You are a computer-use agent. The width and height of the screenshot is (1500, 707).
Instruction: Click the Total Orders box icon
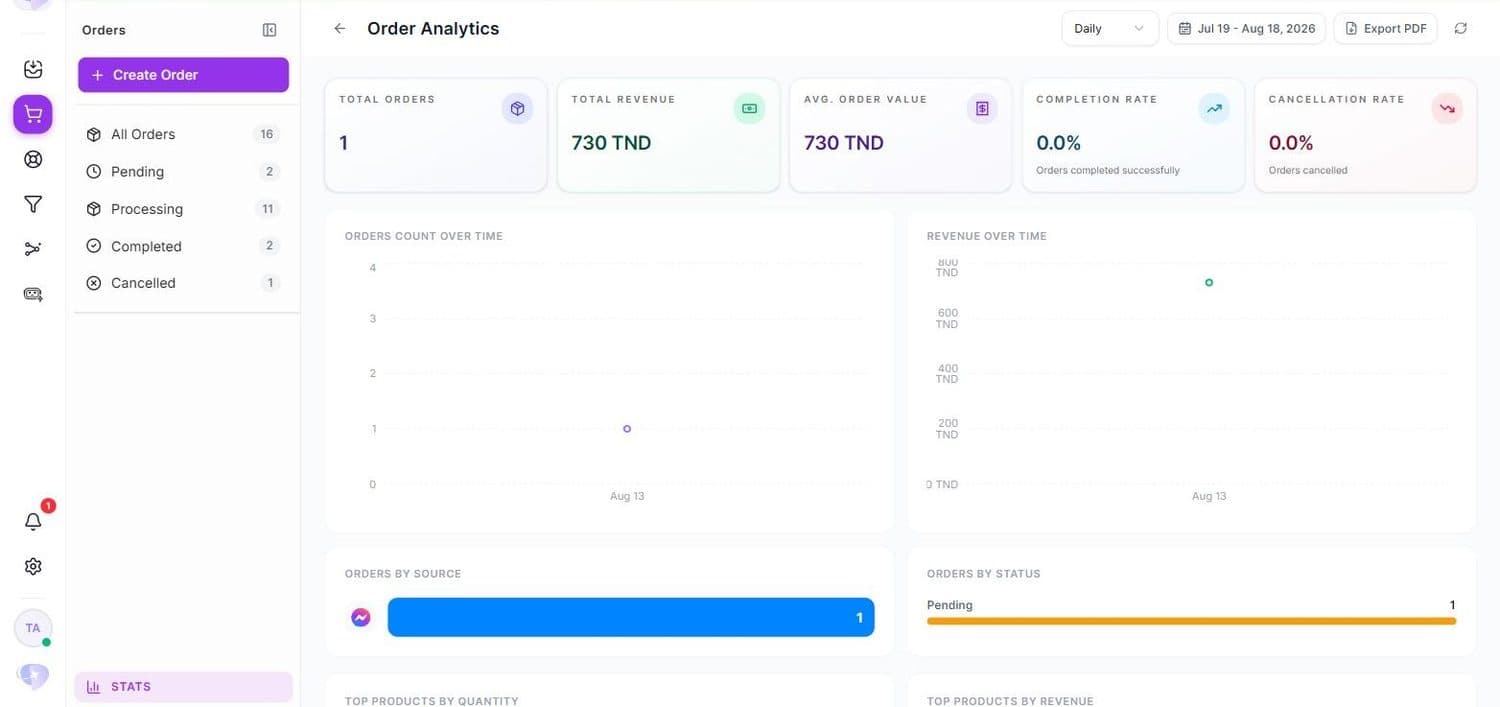(517, 108)
